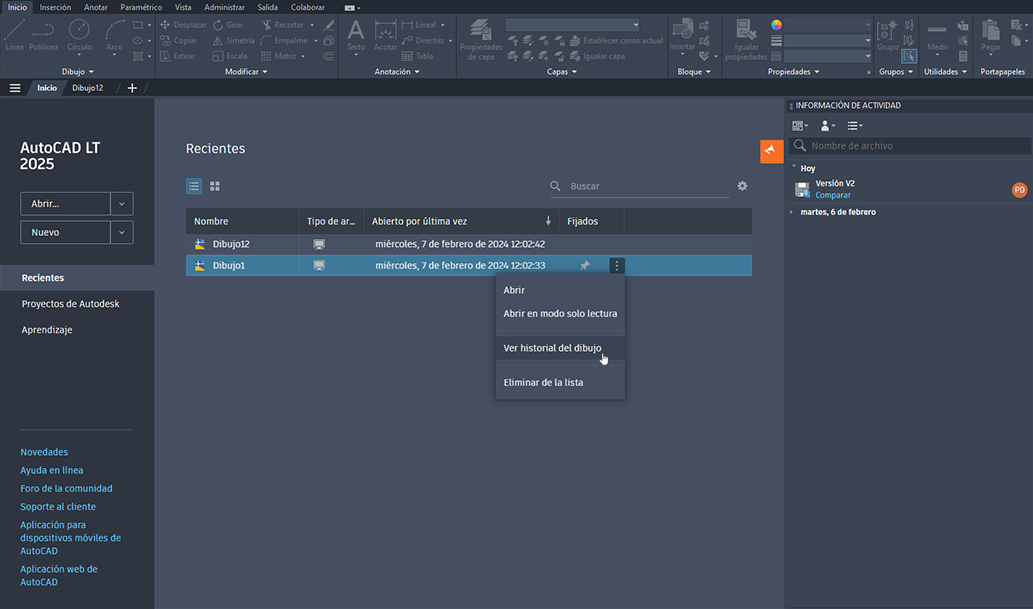Switch recents to list view
The height and width of the screenshot is (609, 1033).
click(194, 187)
